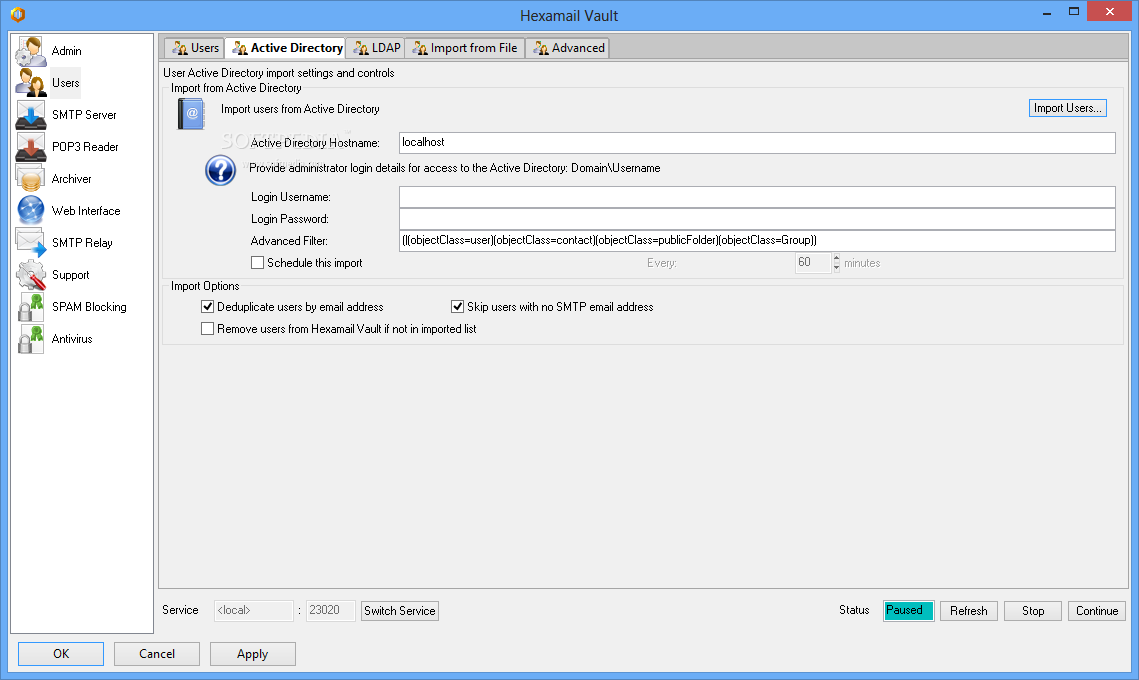Open the Support tools icon
The width and height of the screenshot is (1139, 680).
coord(31,275)
